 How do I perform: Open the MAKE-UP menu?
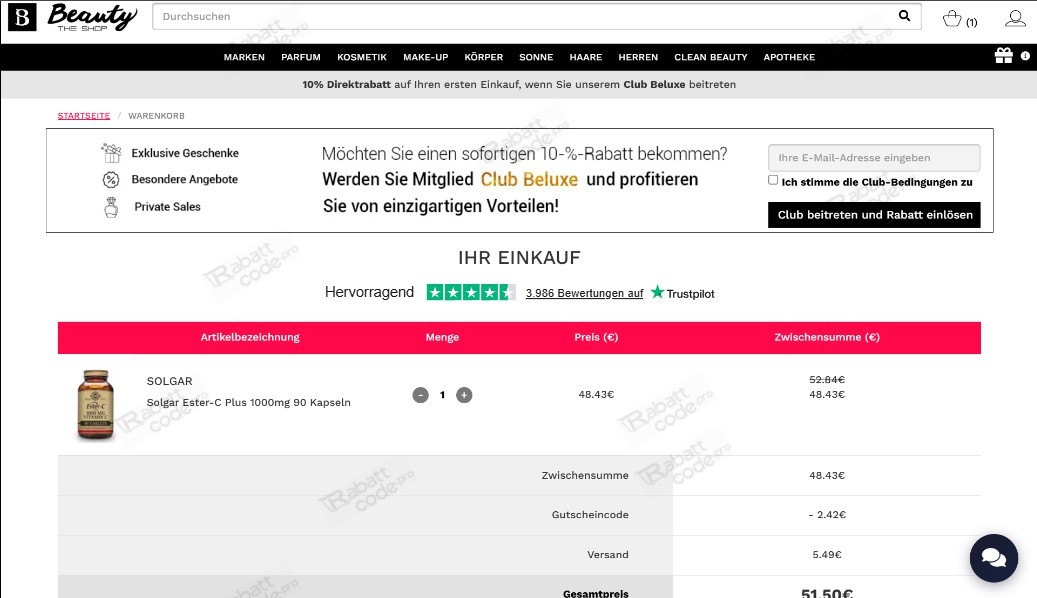426,57
